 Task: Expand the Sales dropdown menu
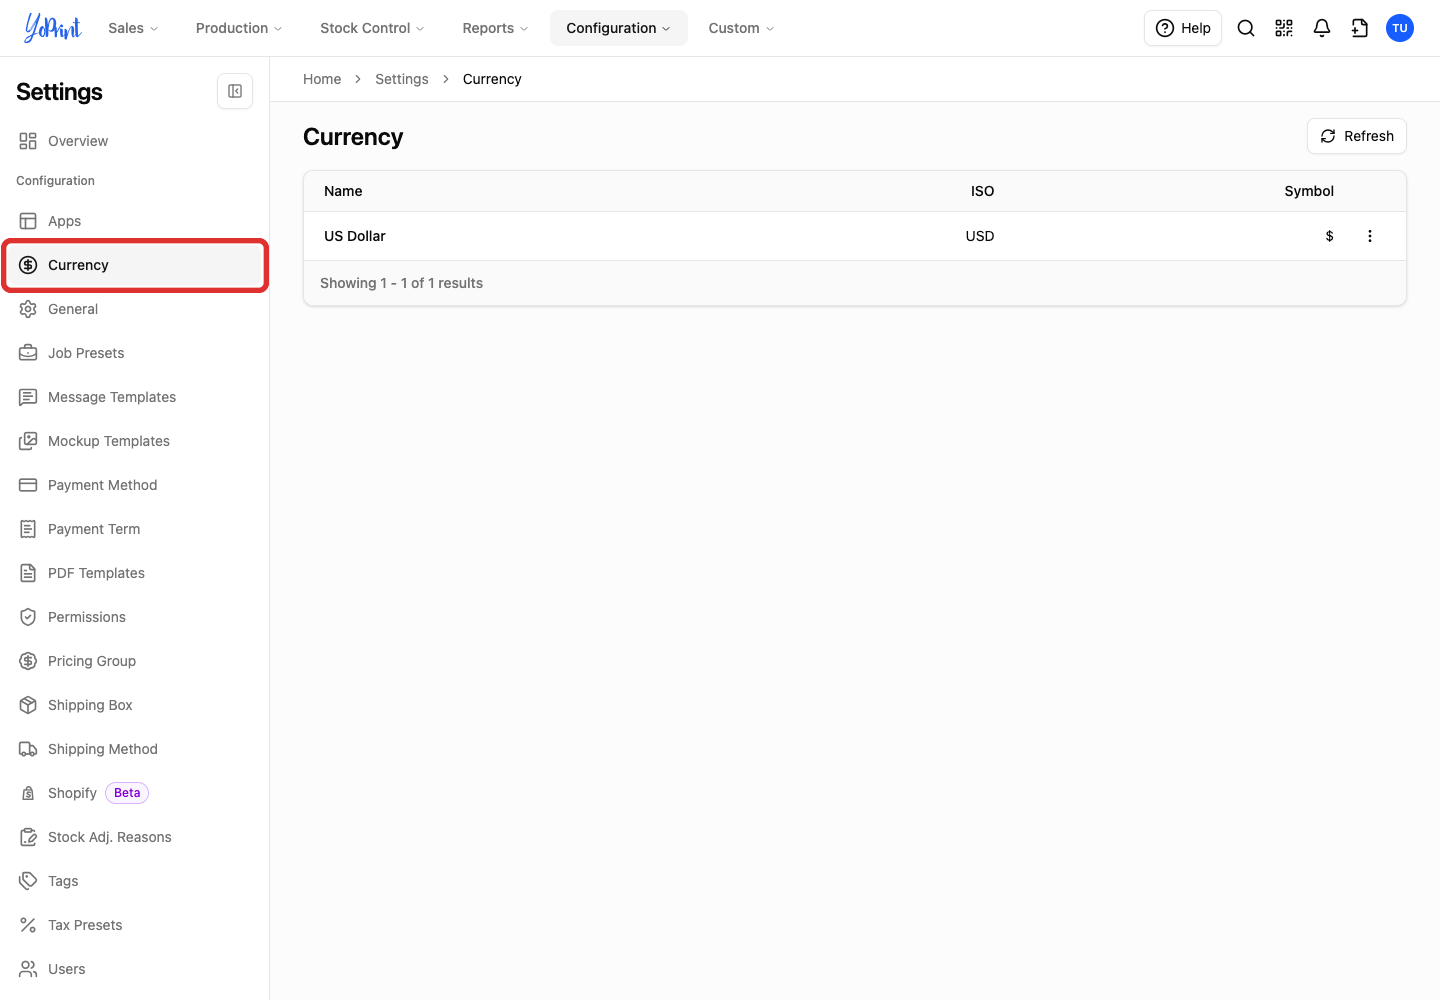click(x=133, y=28)
